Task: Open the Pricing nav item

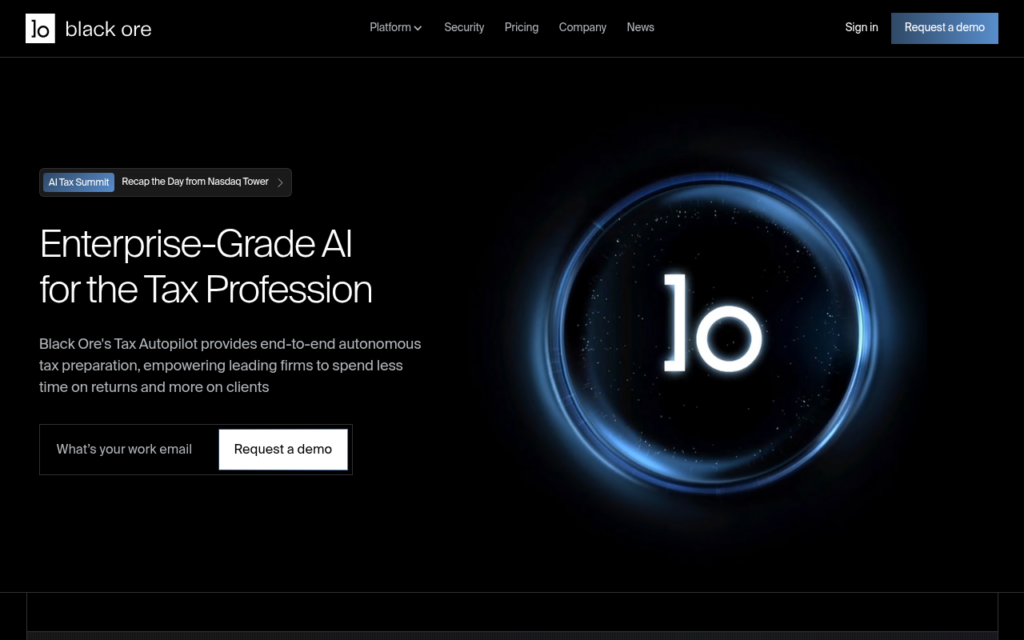Action: 521,27
